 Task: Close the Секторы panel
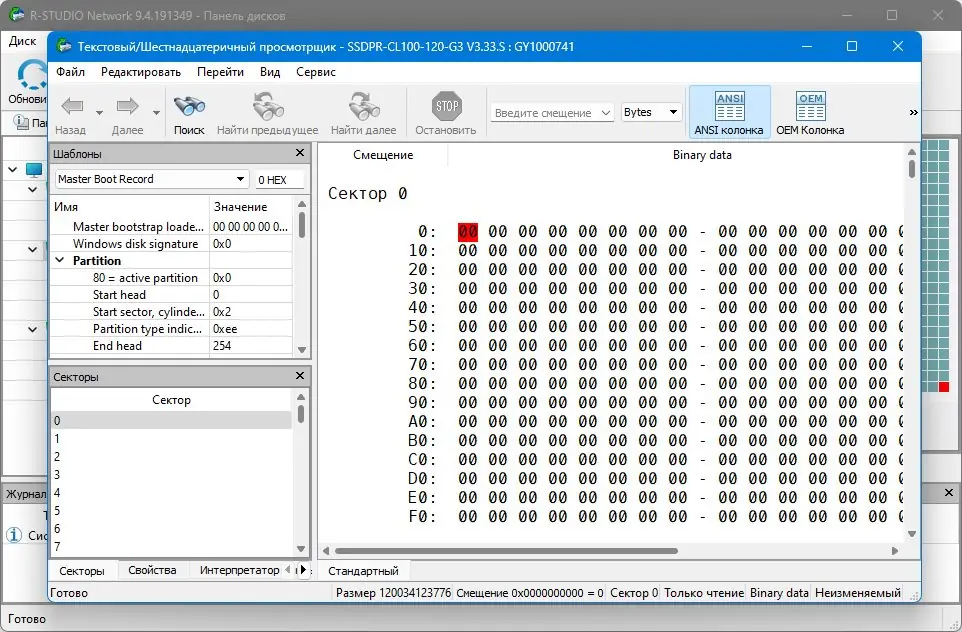(300, 376)
